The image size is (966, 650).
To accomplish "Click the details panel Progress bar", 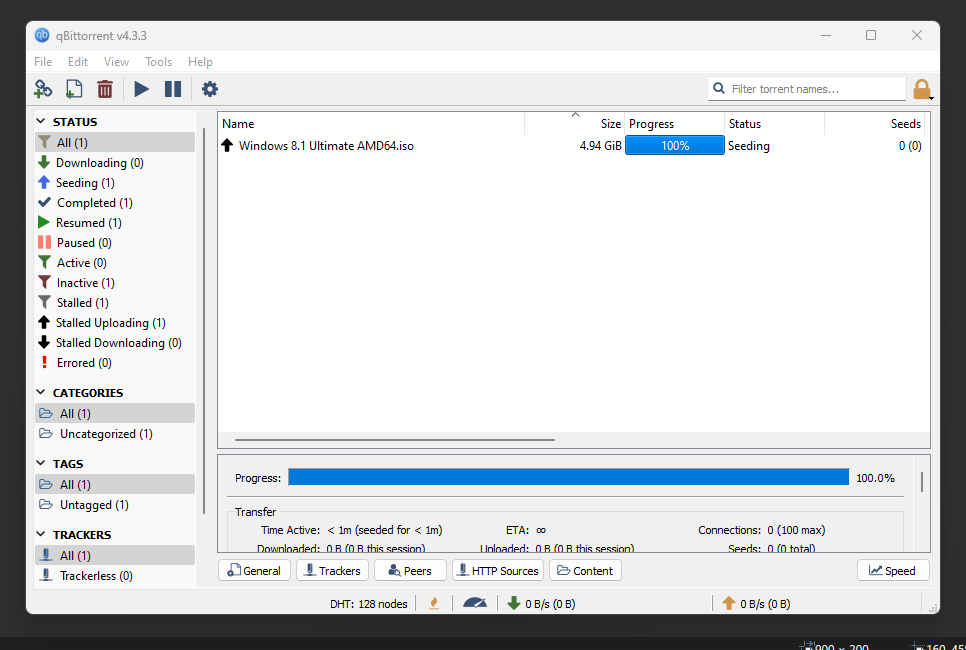I will 569,477.
